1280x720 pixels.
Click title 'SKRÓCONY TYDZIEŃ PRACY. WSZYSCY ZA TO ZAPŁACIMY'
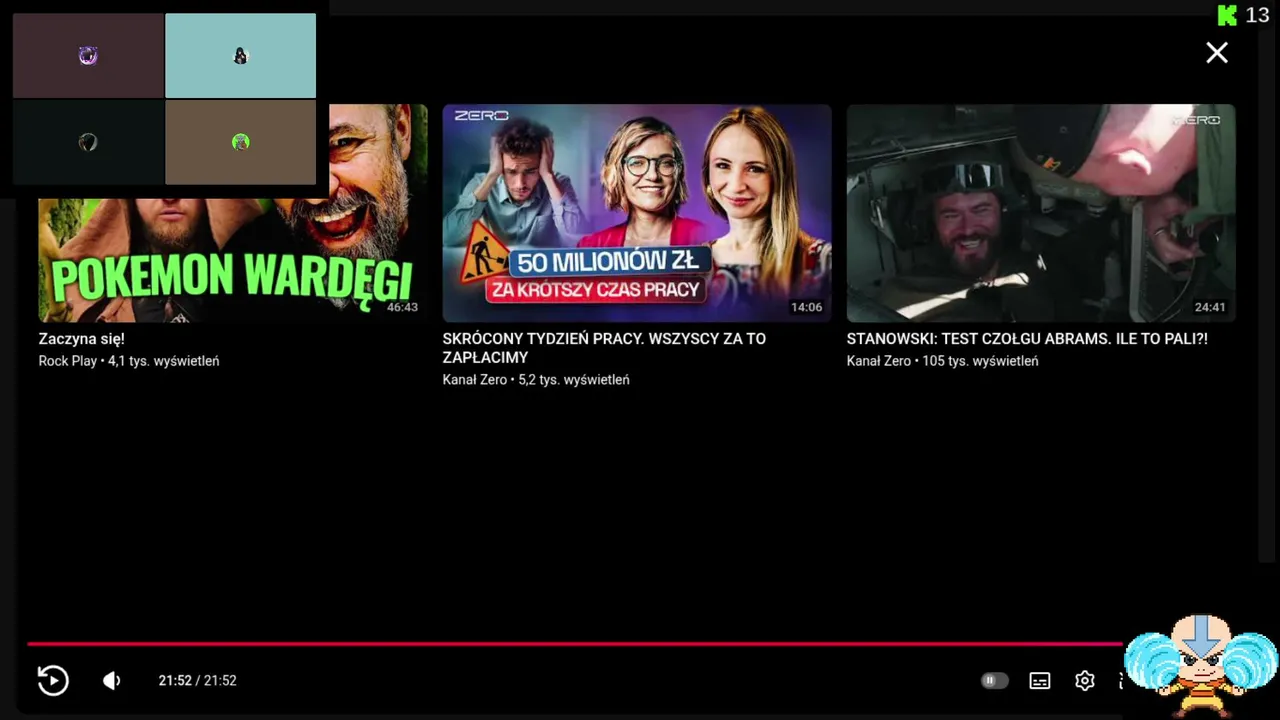point(604,348)
